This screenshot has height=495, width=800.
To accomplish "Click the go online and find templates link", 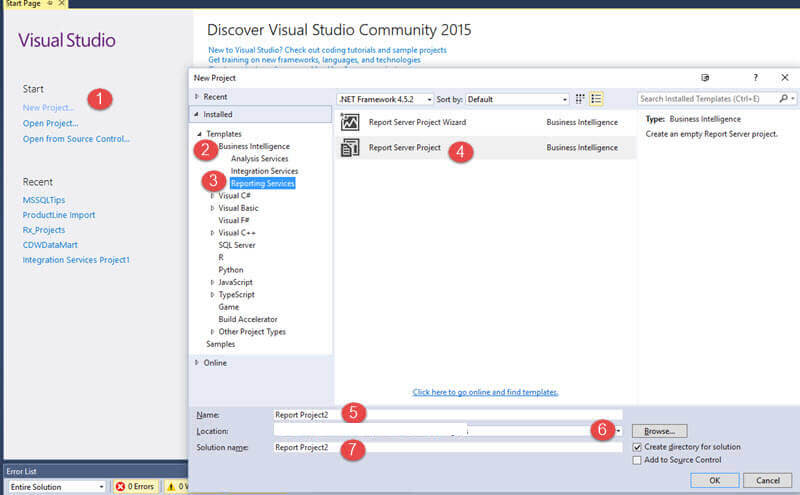I will pyautogui.click(x=485, y=392).
